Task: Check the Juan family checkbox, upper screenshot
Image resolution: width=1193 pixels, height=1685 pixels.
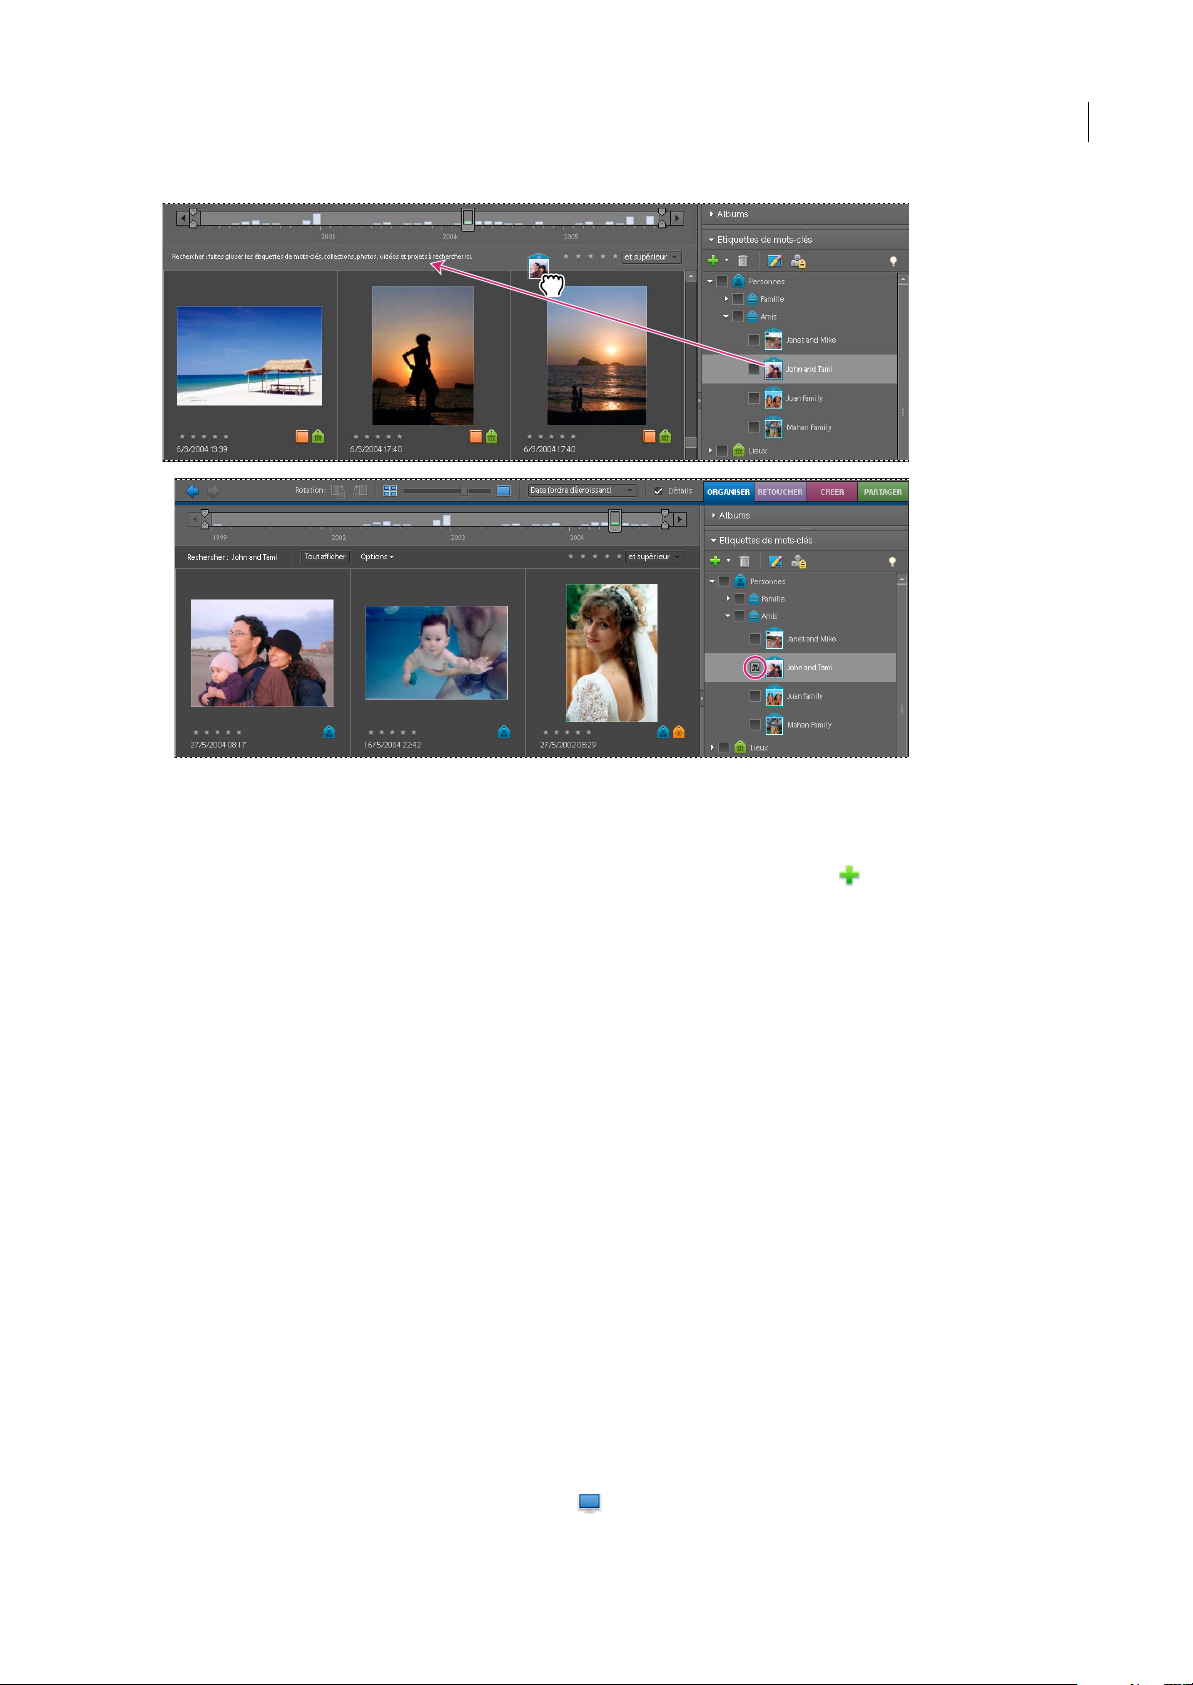Action: [754, 398]
